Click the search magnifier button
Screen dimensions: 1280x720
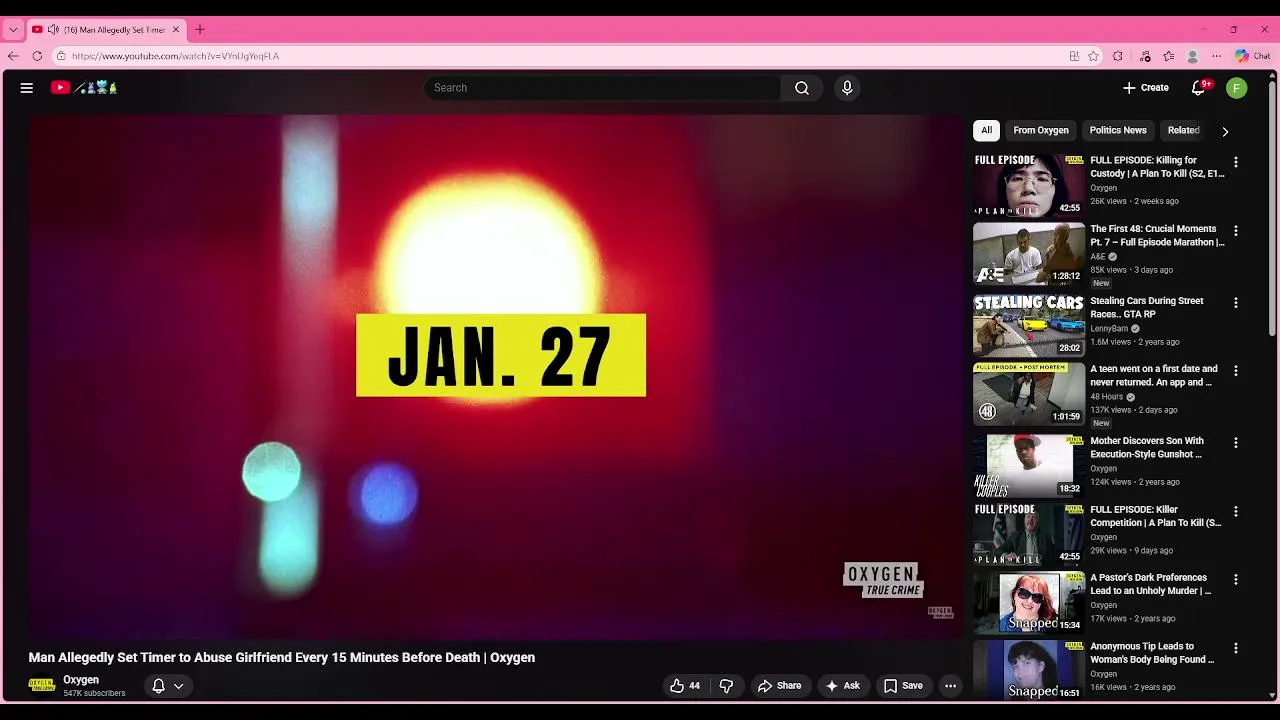pyautogui.click(x=802, y=88)
